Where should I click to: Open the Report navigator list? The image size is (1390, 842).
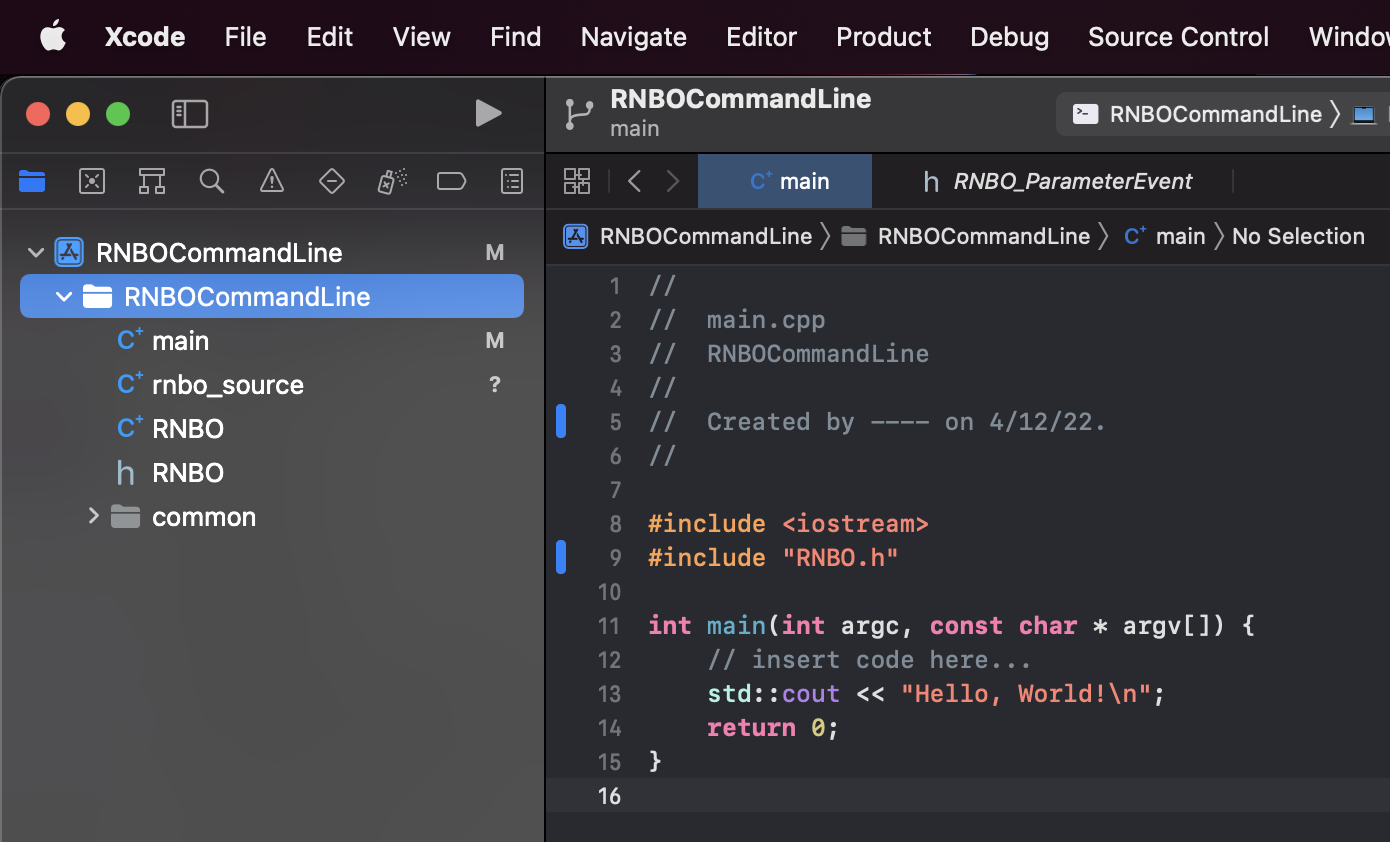[511, 181]
